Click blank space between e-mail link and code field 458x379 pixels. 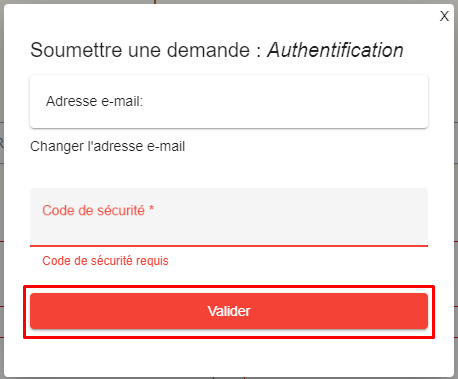click(x=229, y=172)
